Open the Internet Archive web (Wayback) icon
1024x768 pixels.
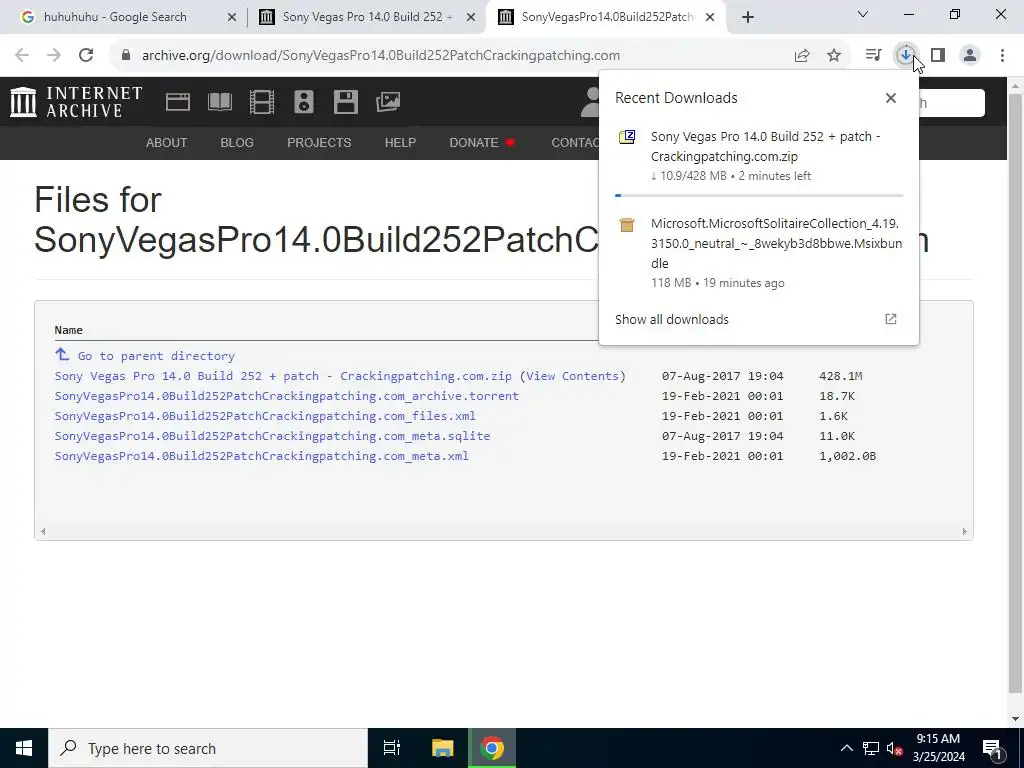[x=178, y=102]
